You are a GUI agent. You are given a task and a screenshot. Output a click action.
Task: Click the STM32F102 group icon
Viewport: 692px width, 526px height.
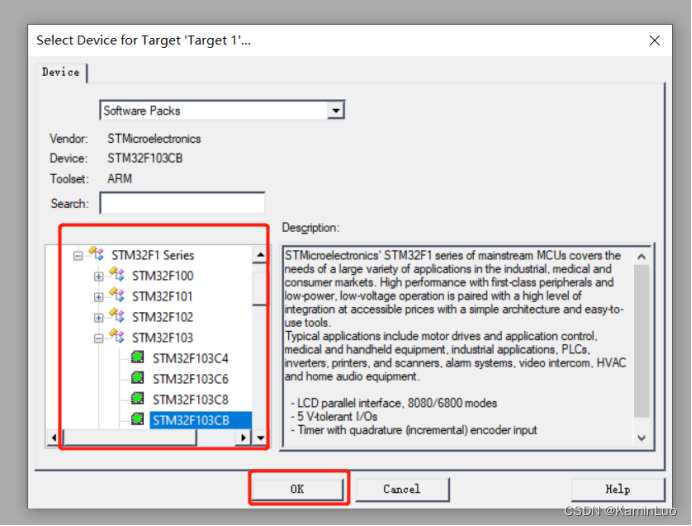coord(117,316)
